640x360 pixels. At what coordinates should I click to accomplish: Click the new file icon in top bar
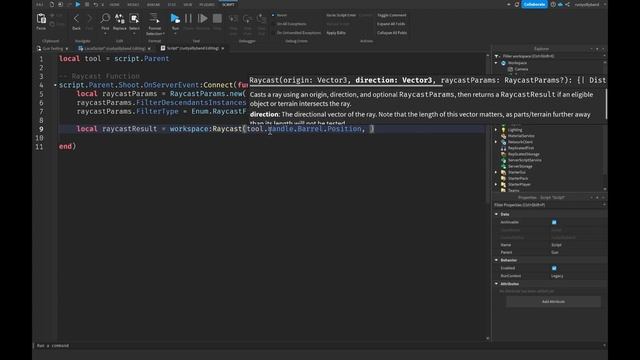point(52,4)
